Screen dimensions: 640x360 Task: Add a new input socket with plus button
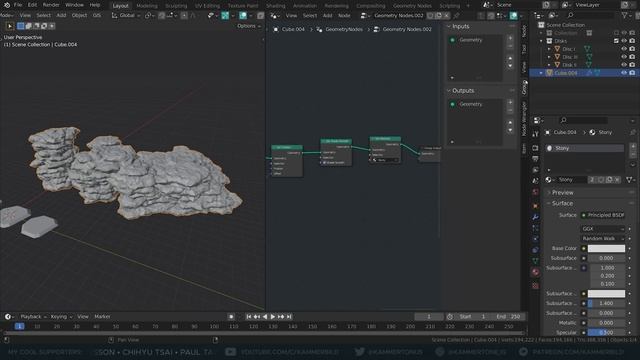pos(510,38)
